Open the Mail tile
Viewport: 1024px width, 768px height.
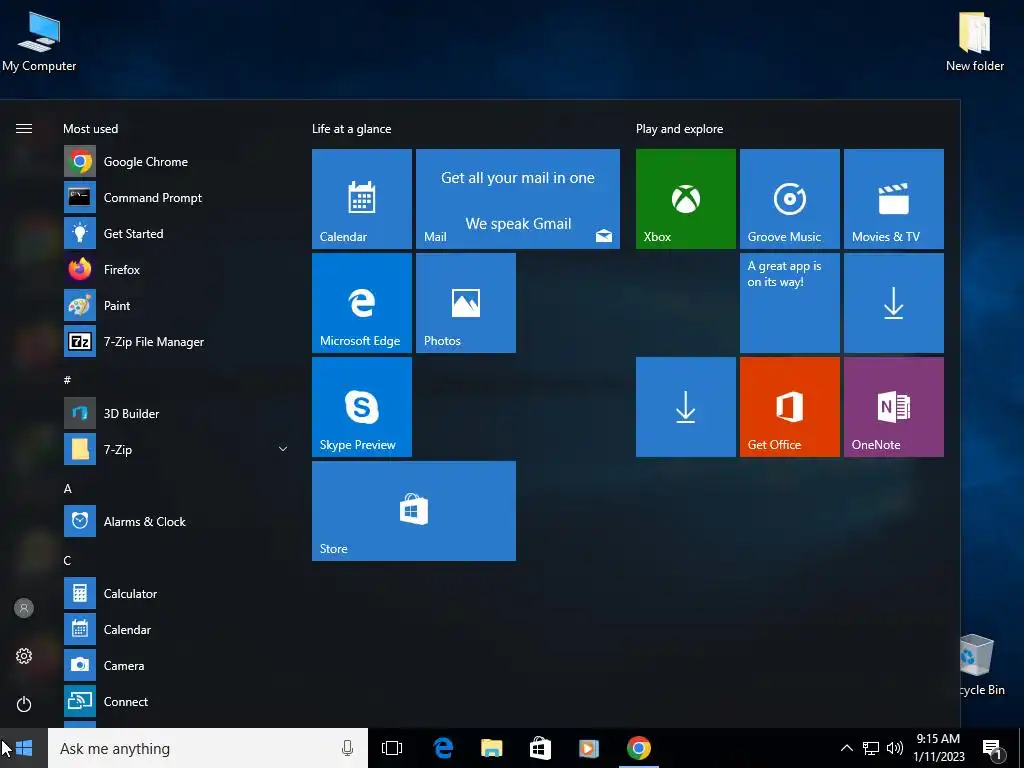coord(518,199)
